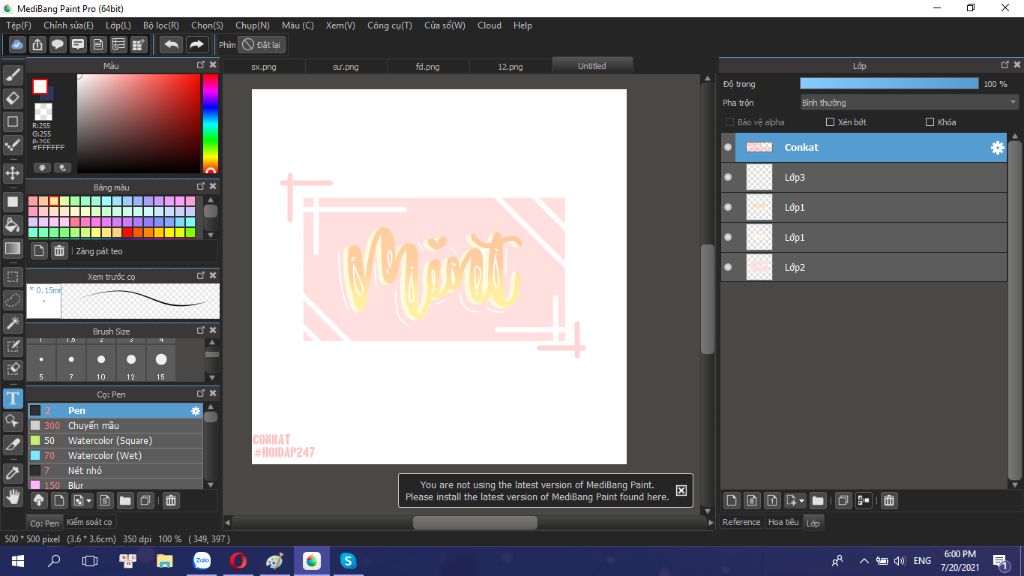The height and width of the screenshot is (576, 1024).
Task: Open the add-brush dropdown in Cọ panel
Action: [x=89, y=501]
